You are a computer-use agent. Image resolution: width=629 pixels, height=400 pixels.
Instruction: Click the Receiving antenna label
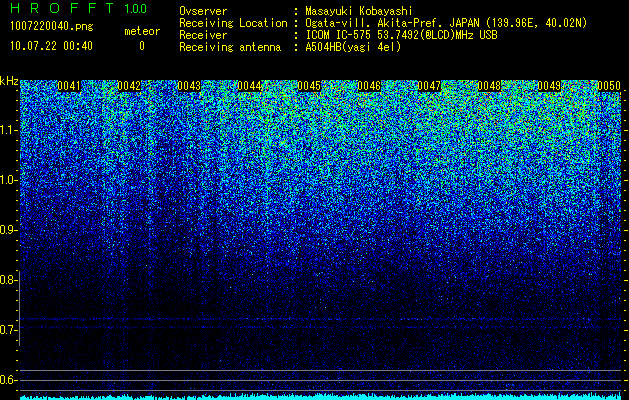point(230,47)
